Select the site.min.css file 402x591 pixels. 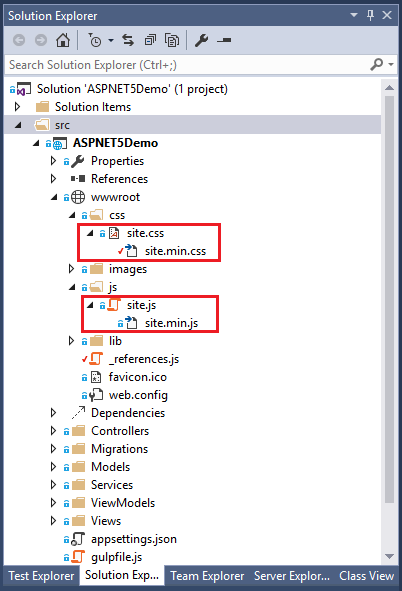pos(176,251)
